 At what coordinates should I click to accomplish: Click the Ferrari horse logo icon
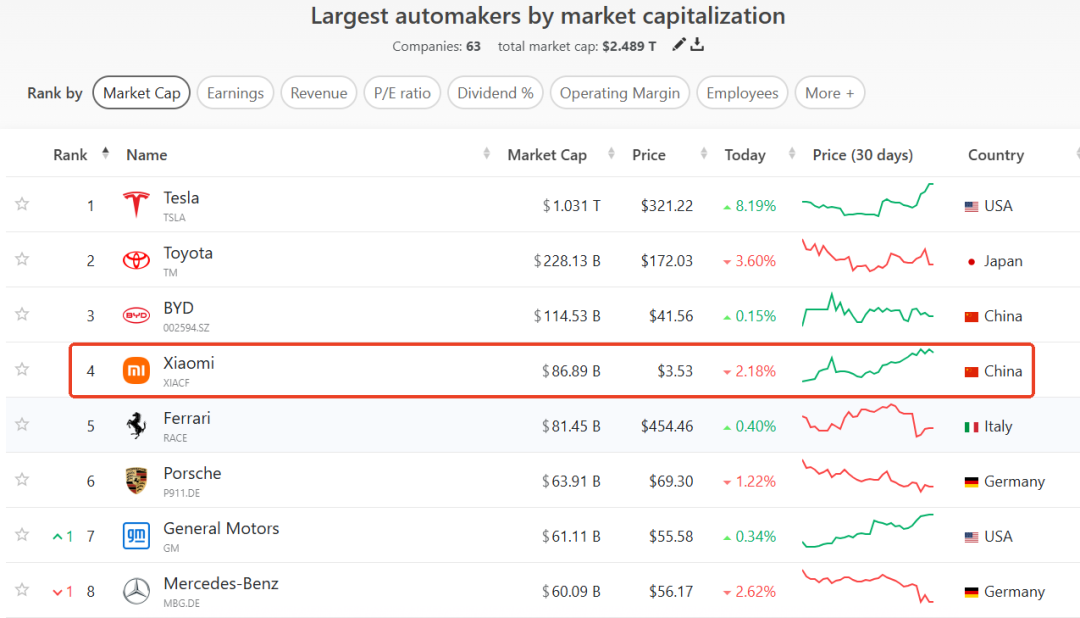[136, 425]
